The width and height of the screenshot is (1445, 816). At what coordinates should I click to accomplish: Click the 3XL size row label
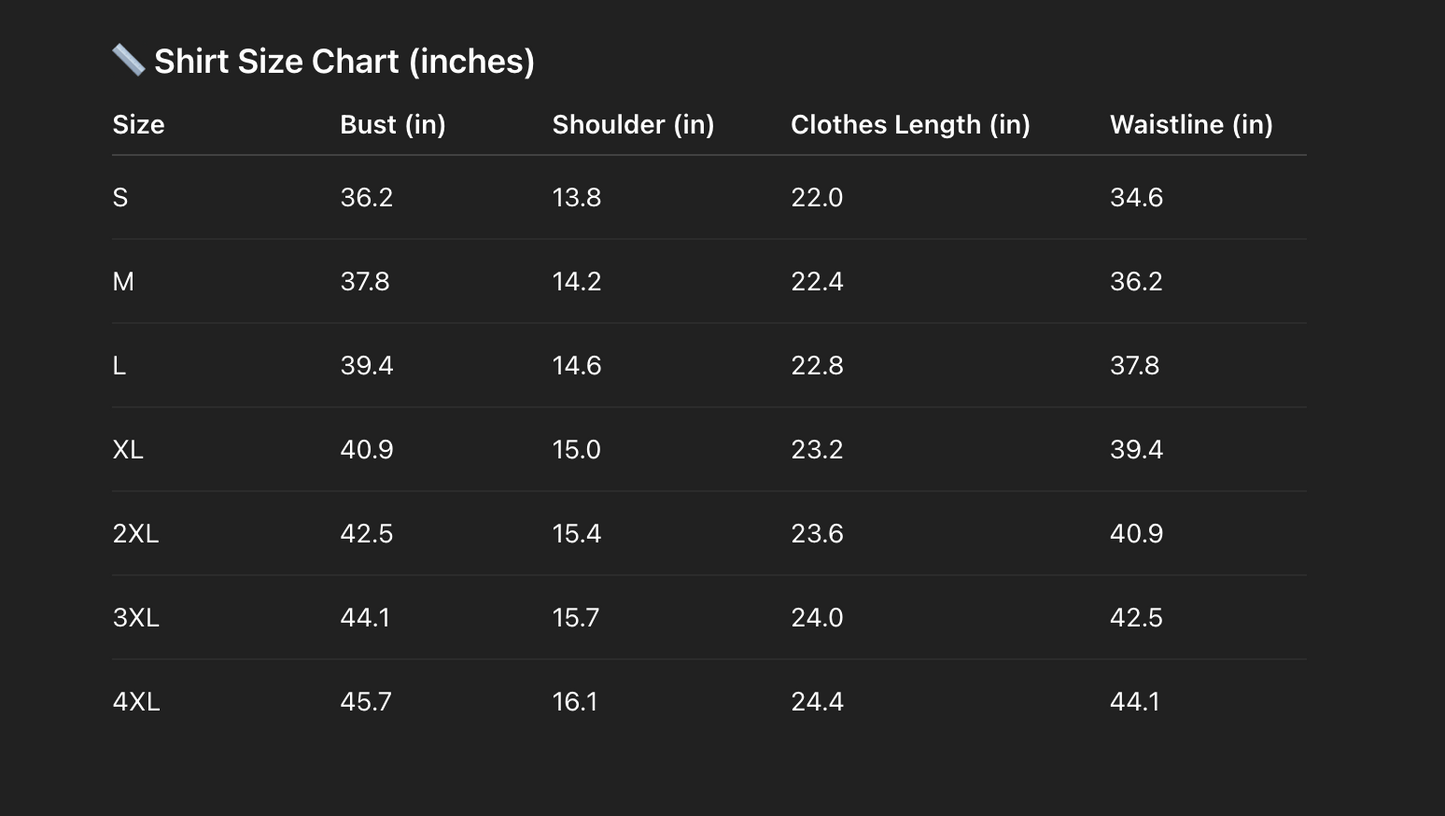point(136,618)
